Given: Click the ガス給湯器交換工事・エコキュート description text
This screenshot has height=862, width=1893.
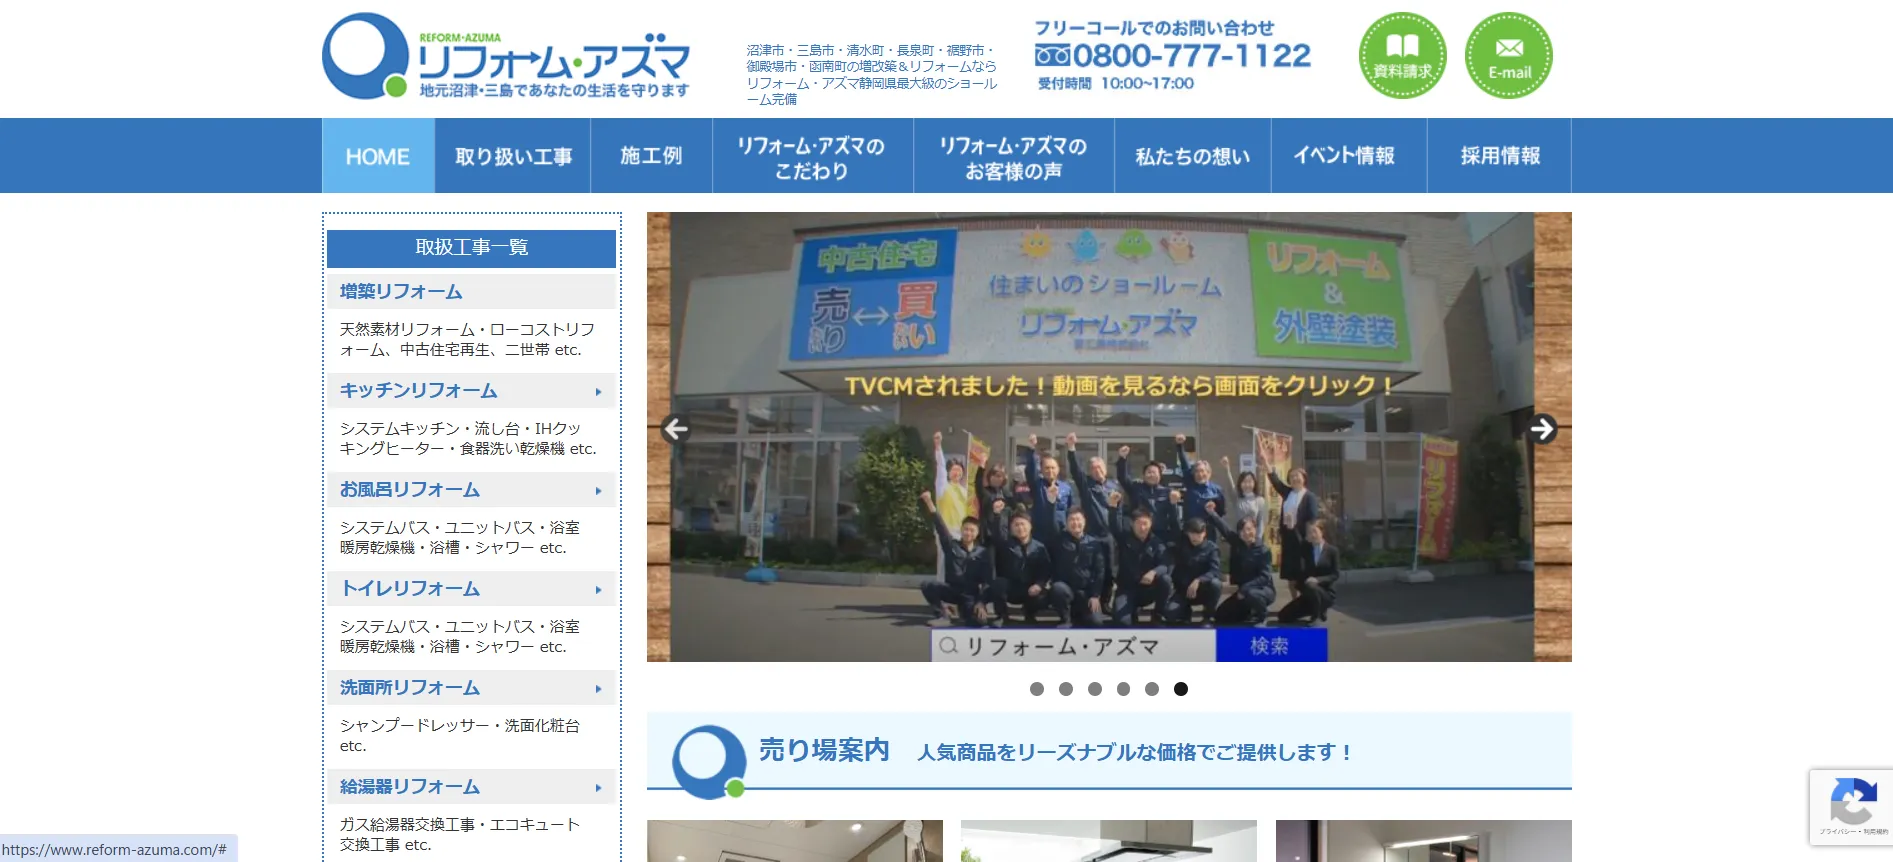Looking at the screenshot, I should tap(460, 835).
